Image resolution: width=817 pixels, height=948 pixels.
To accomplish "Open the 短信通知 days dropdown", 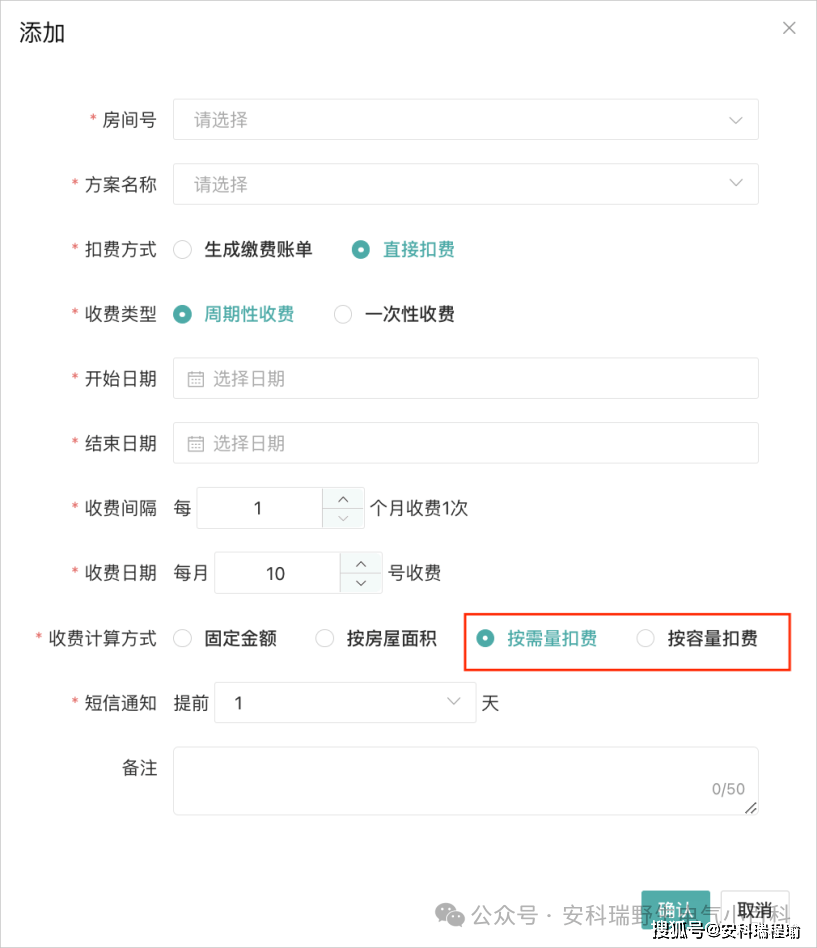I will tap(345, 703).
